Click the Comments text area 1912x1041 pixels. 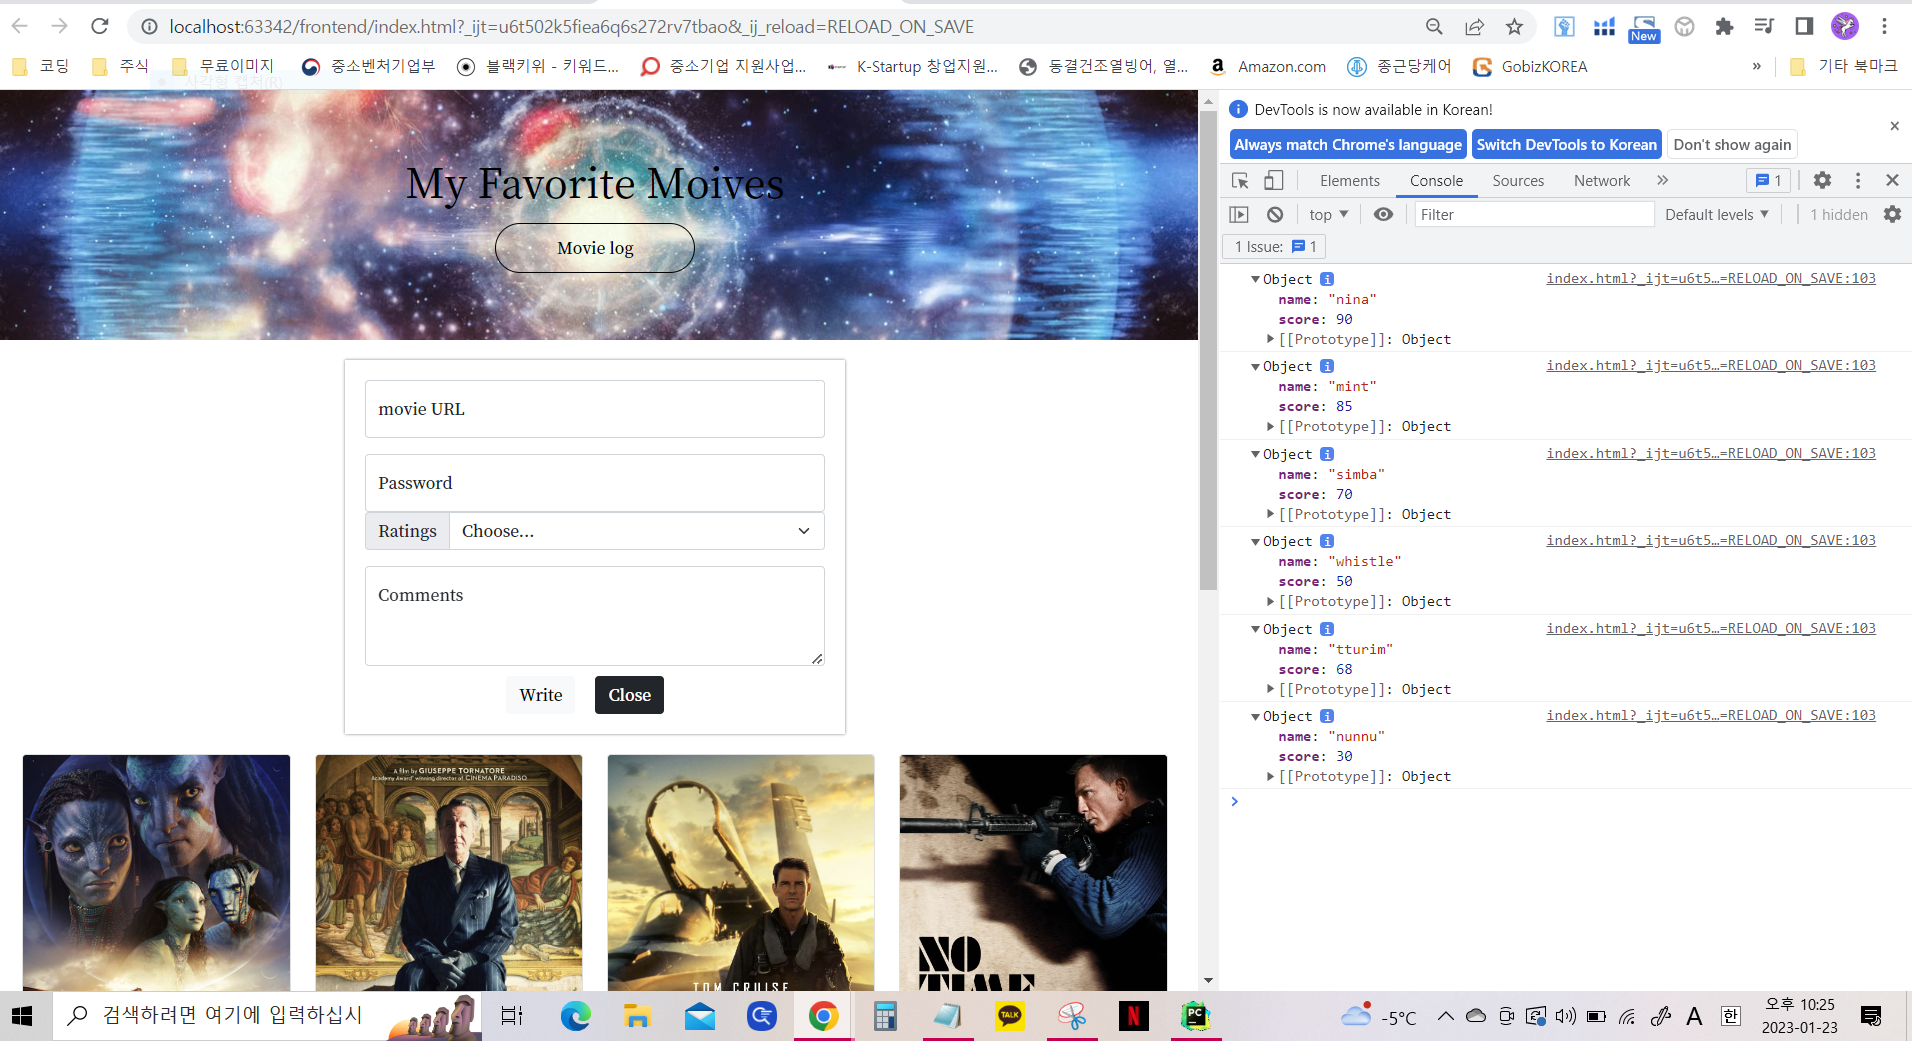(595, 616)
